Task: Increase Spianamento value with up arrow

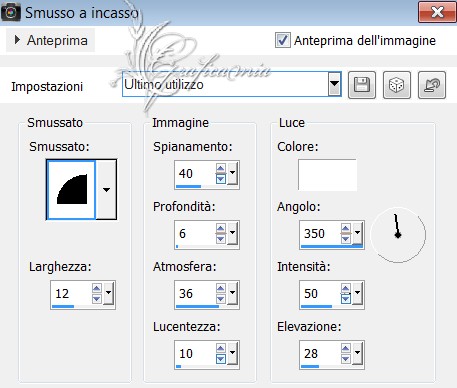Action: (x=220, y=168)
